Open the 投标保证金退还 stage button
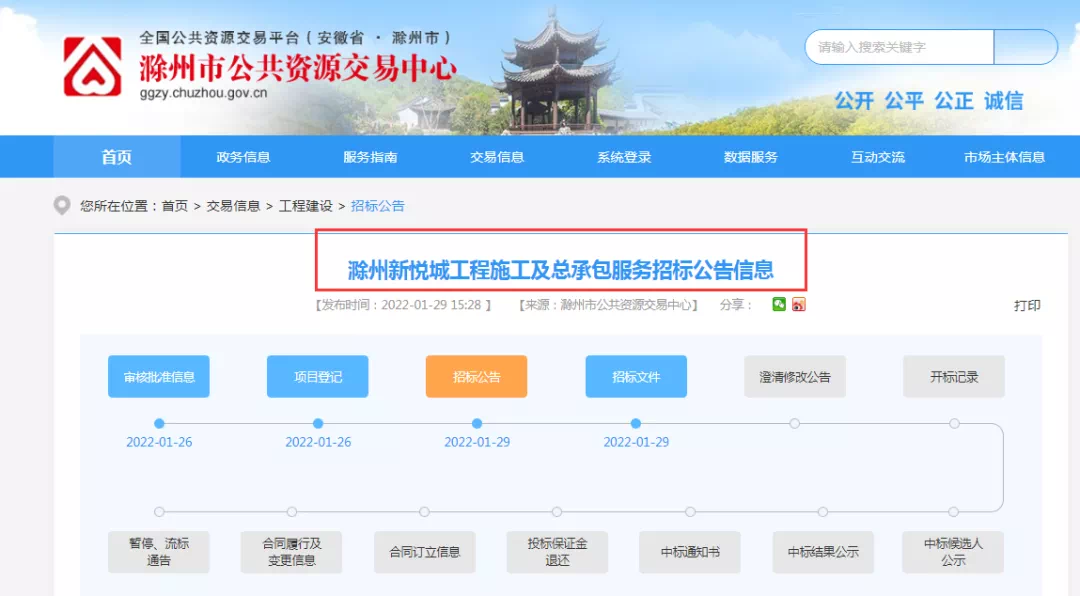This screenshot has width=1080, height=596. coord(557,552)
